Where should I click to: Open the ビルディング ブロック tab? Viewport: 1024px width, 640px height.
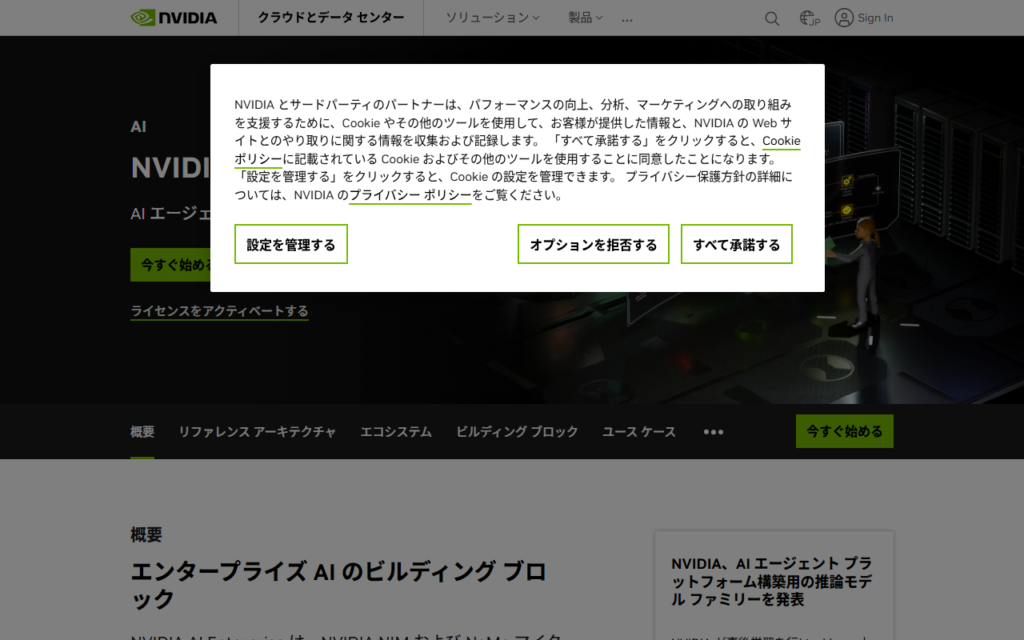pos(517,432)
